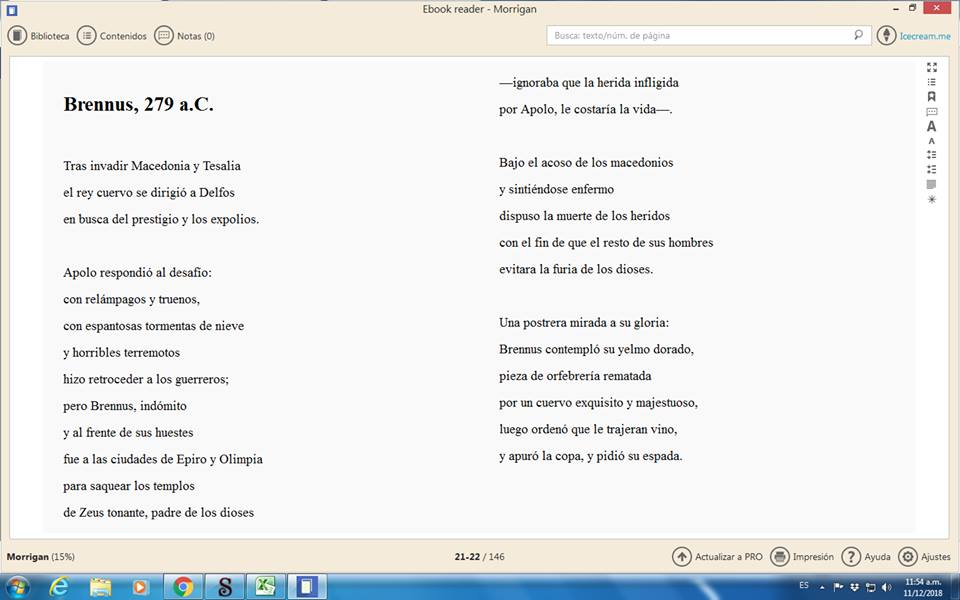960x600 pixels.
Task: Open the Notas (0) panel
Action: (x=185, y=36)
